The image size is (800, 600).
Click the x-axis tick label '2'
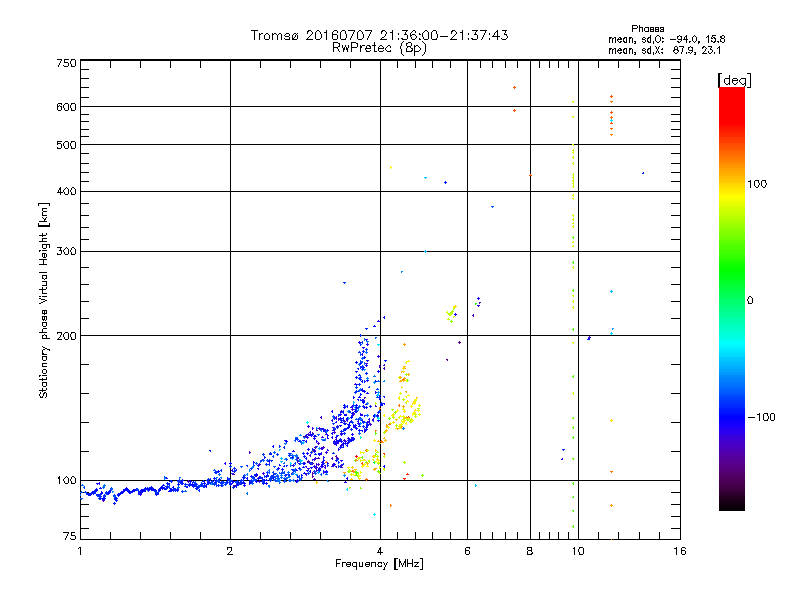[x=230, y=551]
